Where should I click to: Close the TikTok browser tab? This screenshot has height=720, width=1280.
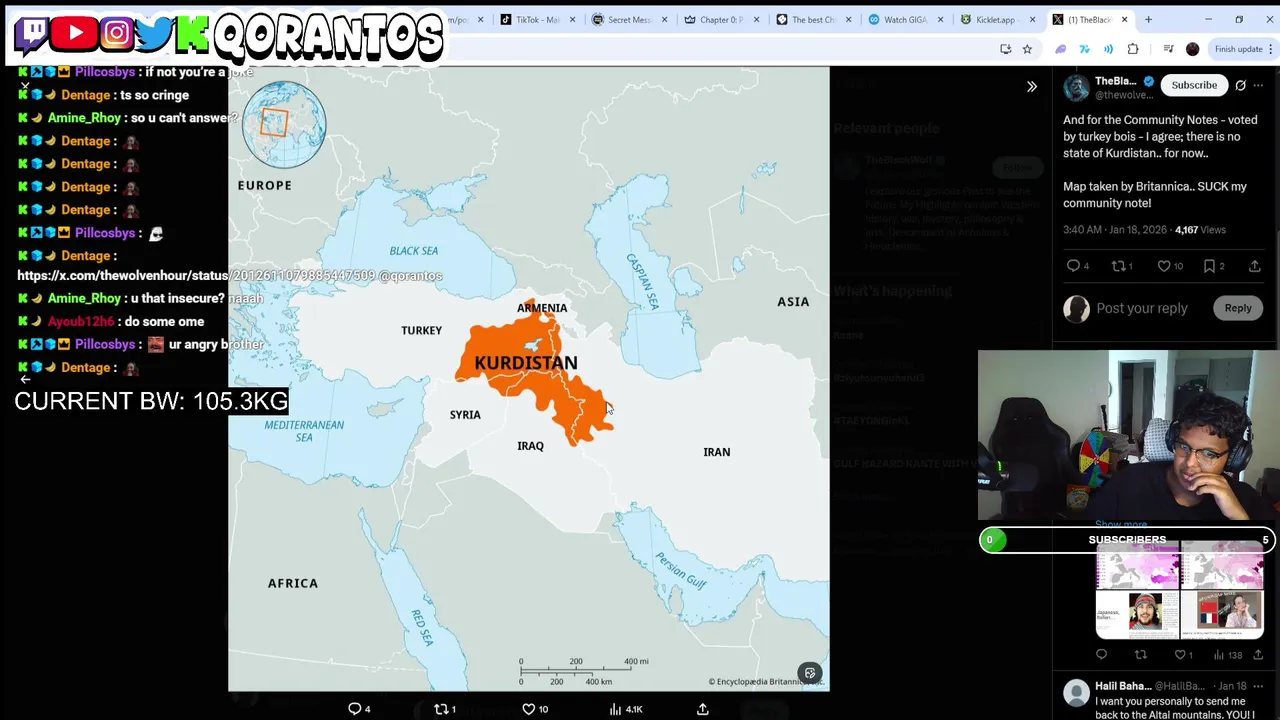[572, 19]
